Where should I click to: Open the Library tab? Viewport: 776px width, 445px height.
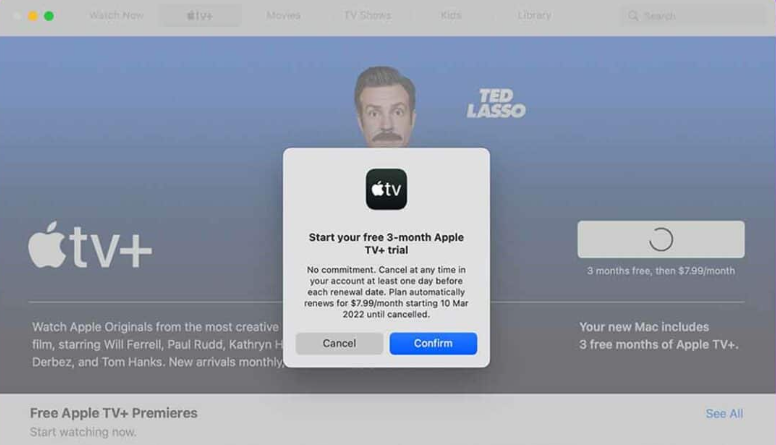534,15
